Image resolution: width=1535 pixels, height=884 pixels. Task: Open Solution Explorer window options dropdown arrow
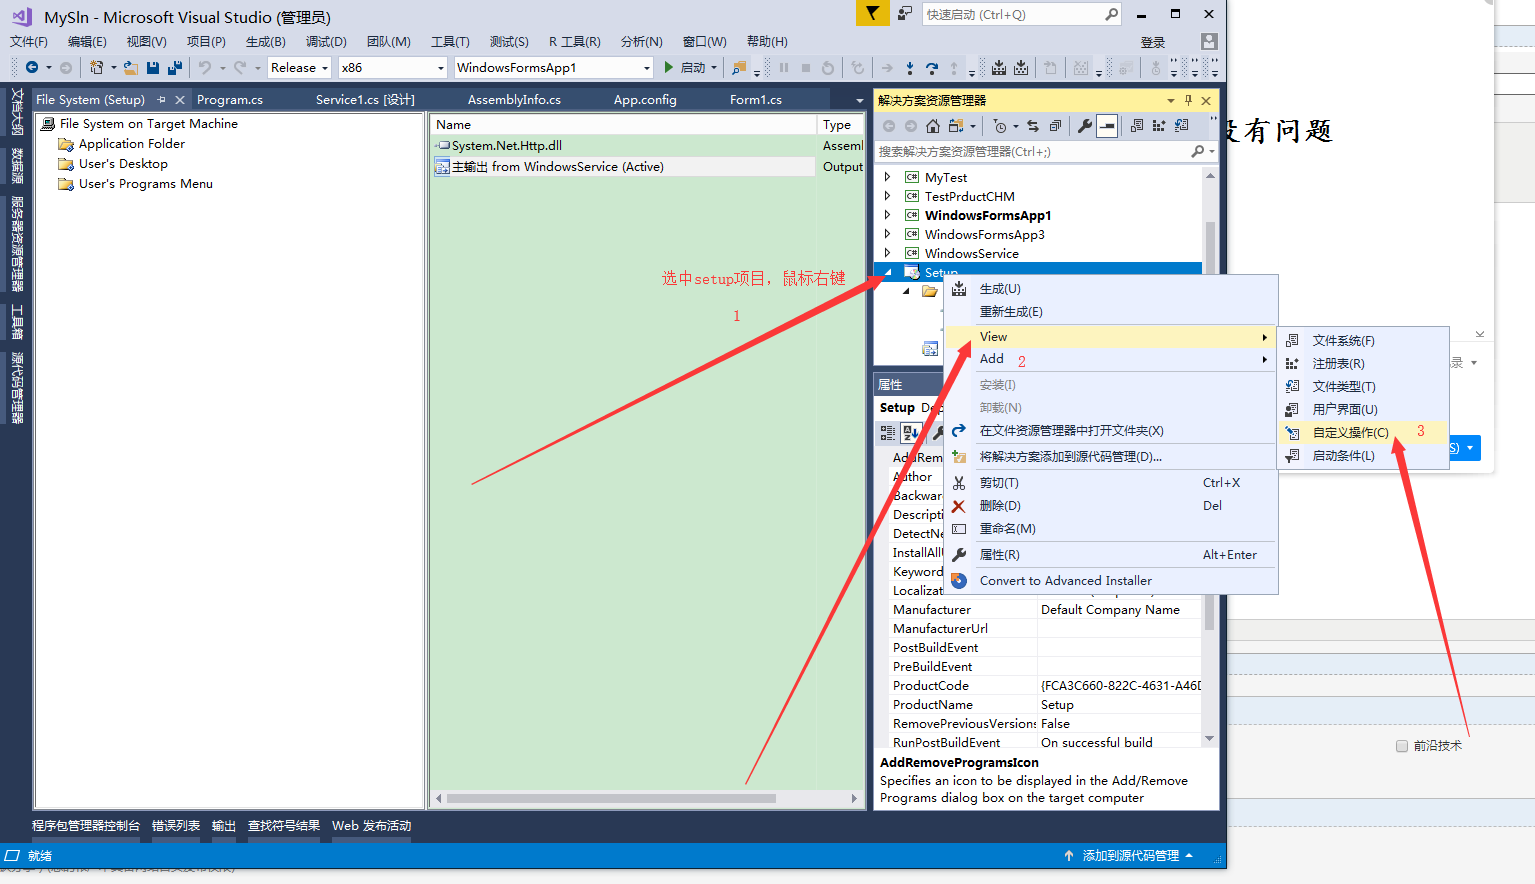tap(1171, 100)
